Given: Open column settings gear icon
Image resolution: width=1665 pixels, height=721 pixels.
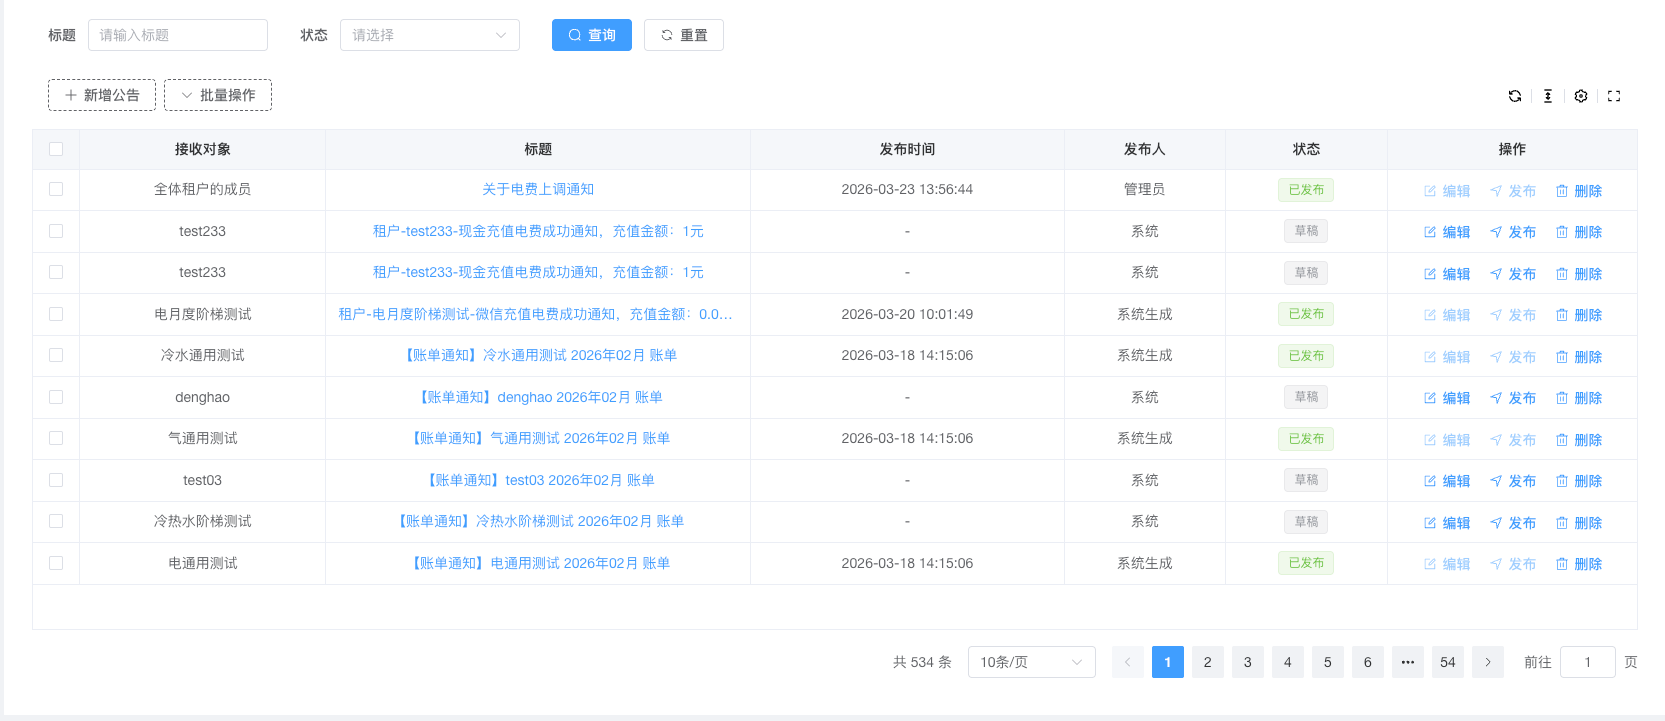Looking at the screenshot, I should coord(1581,96).
